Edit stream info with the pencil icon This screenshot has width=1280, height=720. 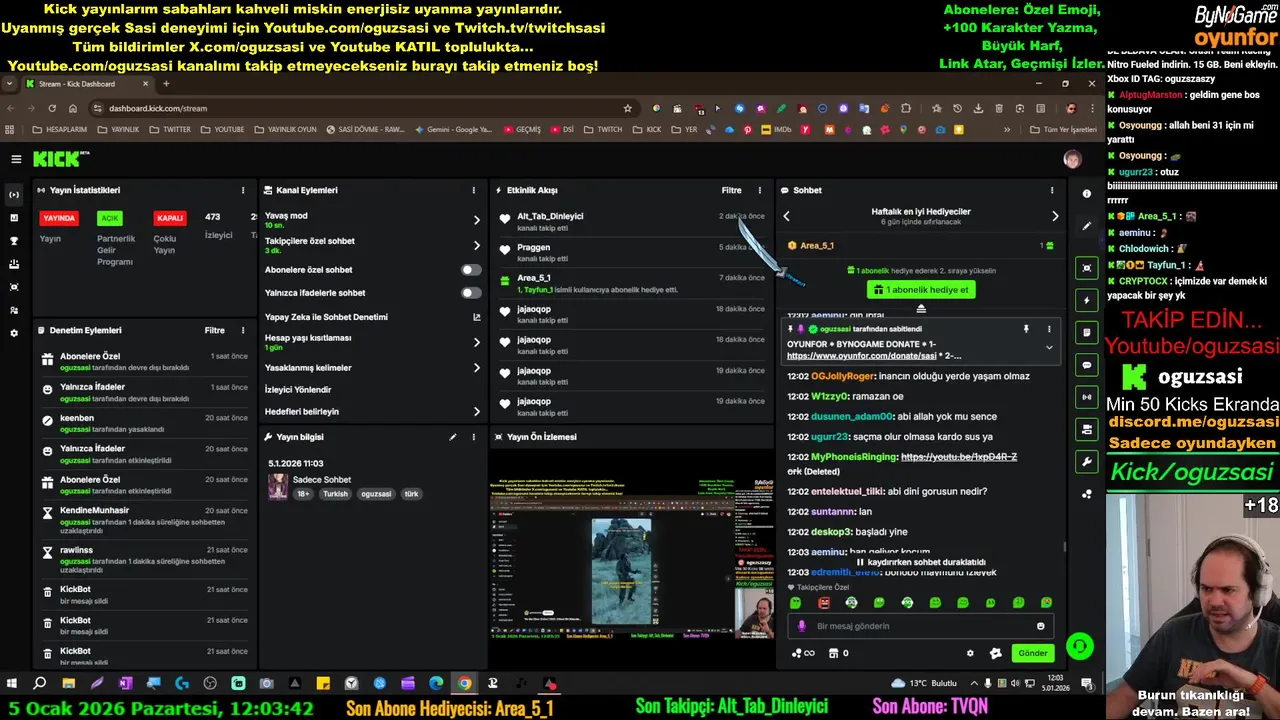[453, 437]
